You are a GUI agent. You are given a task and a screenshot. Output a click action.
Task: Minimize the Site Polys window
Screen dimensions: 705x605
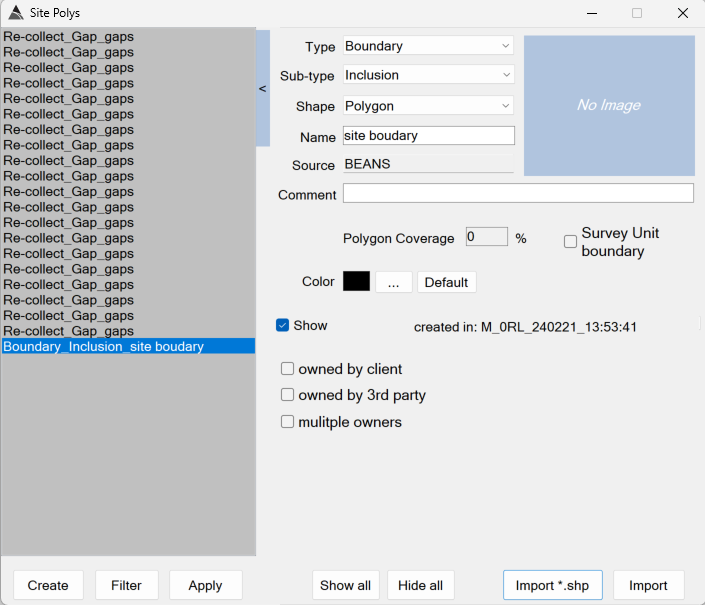[592, 13]
